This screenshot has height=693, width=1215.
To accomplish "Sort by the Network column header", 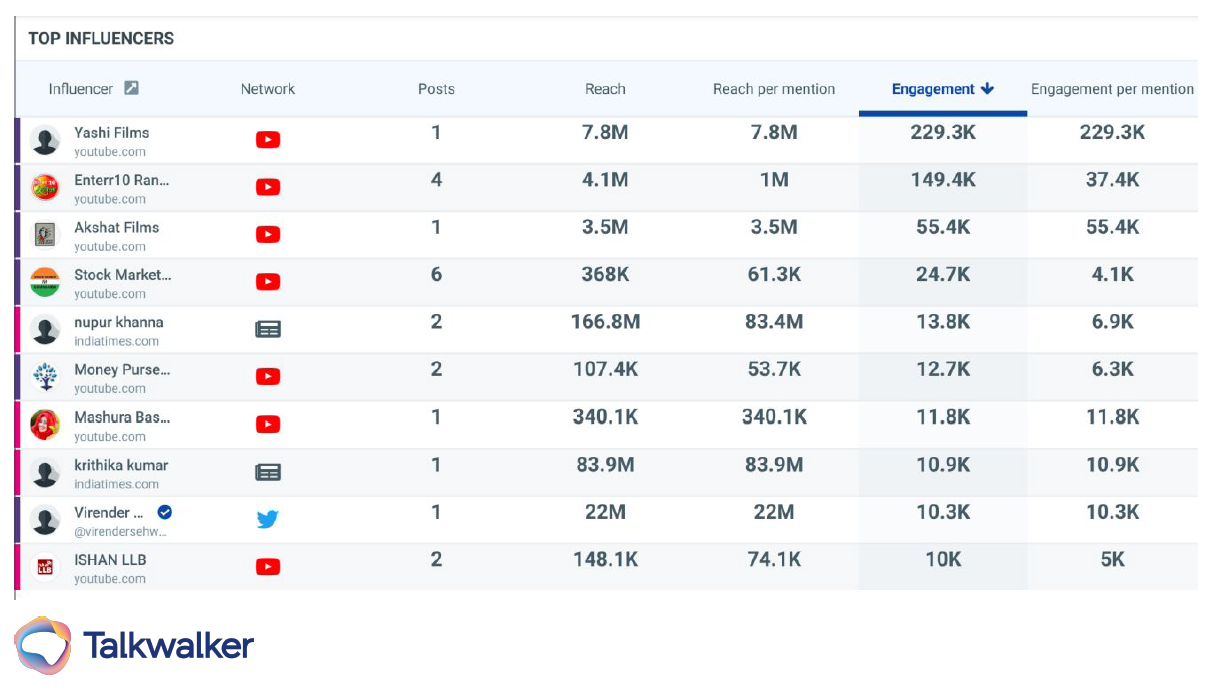I will point(268,89).
